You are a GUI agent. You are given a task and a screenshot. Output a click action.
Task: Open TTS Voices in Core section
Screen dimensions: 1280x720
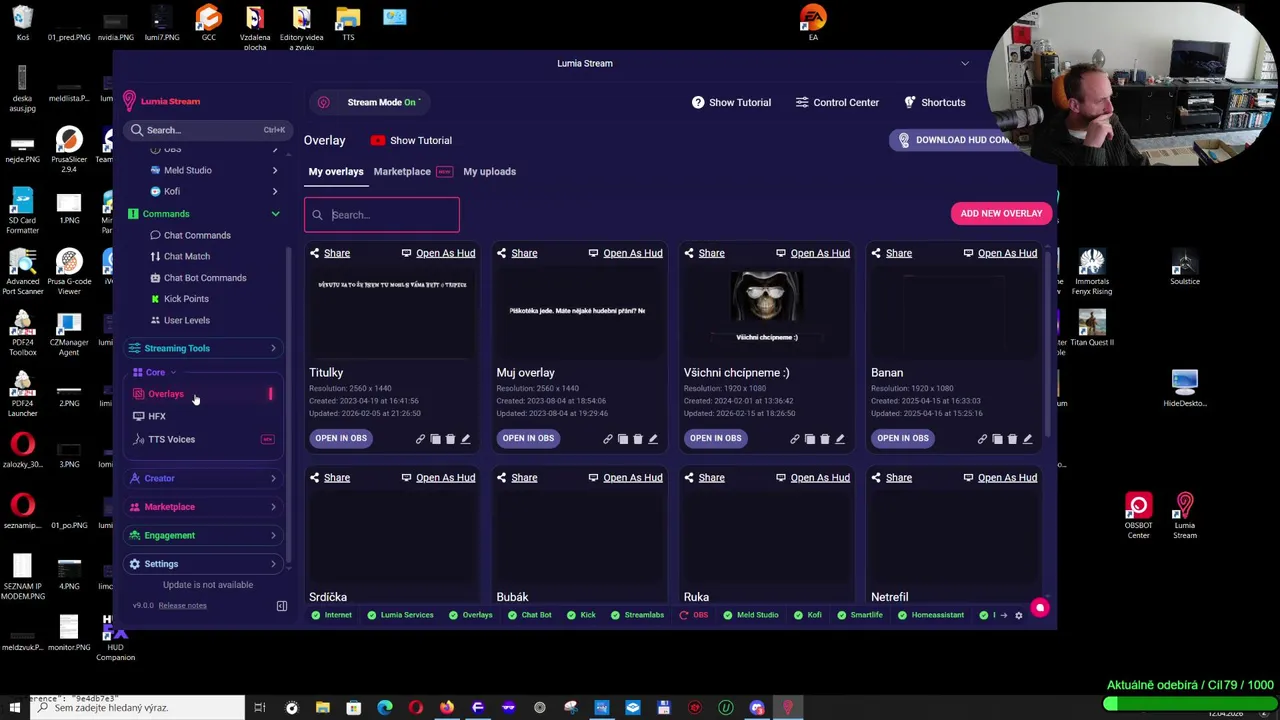171,439
